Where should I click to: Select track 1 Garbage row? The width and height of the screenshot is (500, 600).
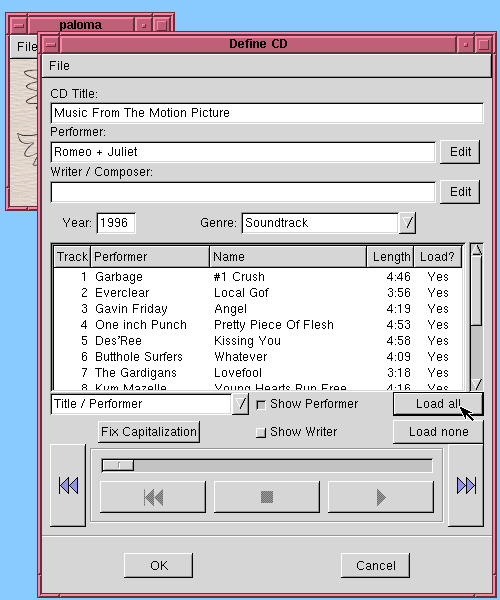pyautogui.click(x=258, y=277)
